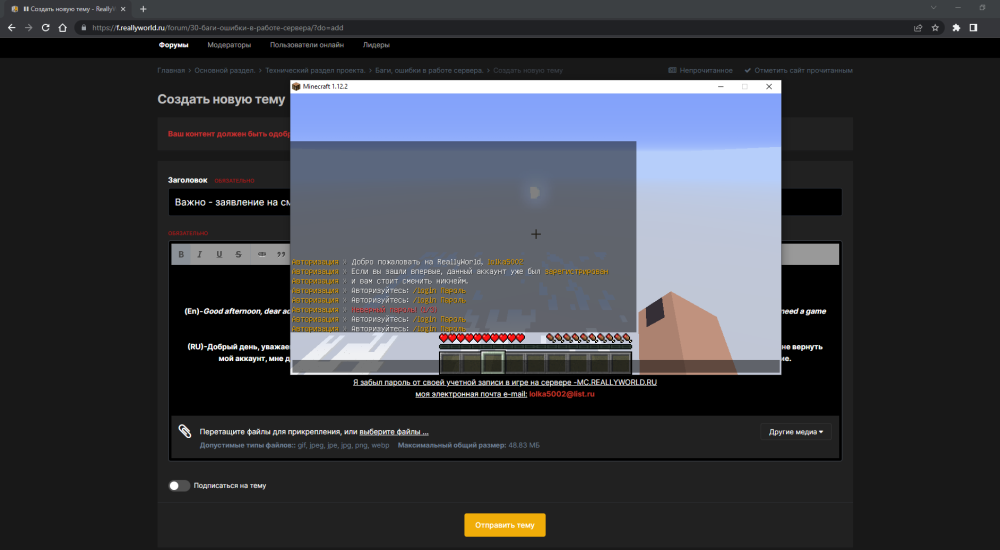Open the 'Модераторы' navigation item
Screen dimensions: 1000x550
tap(229, 45)
